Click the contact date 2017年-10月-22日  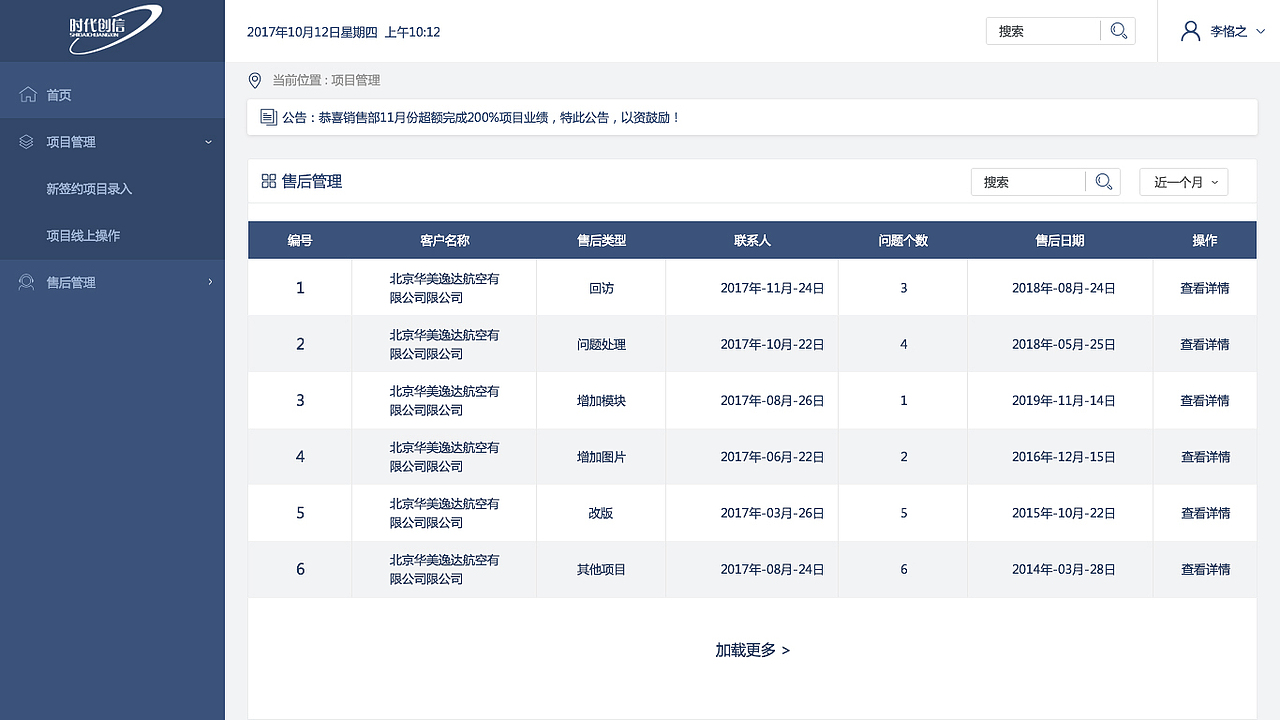[x=772, y=344]
